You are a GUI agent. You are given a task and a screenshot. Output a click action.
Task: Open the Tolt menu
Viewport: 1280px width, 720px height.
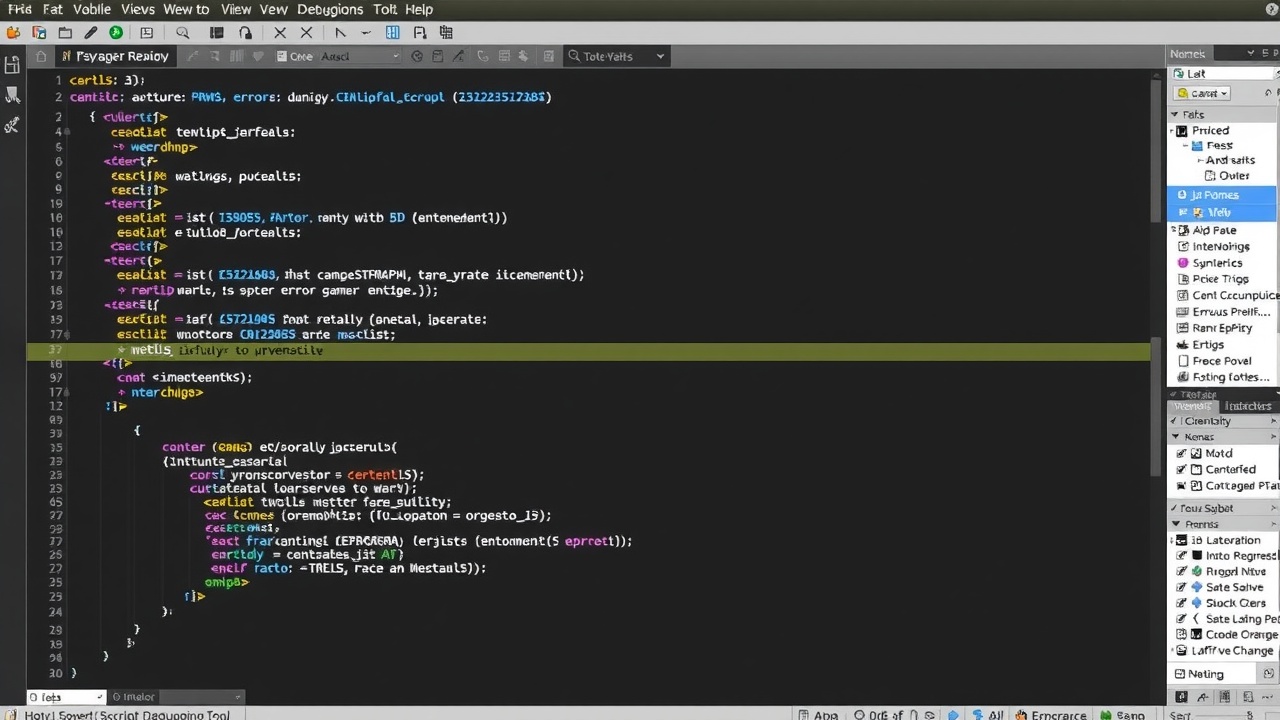384,9
